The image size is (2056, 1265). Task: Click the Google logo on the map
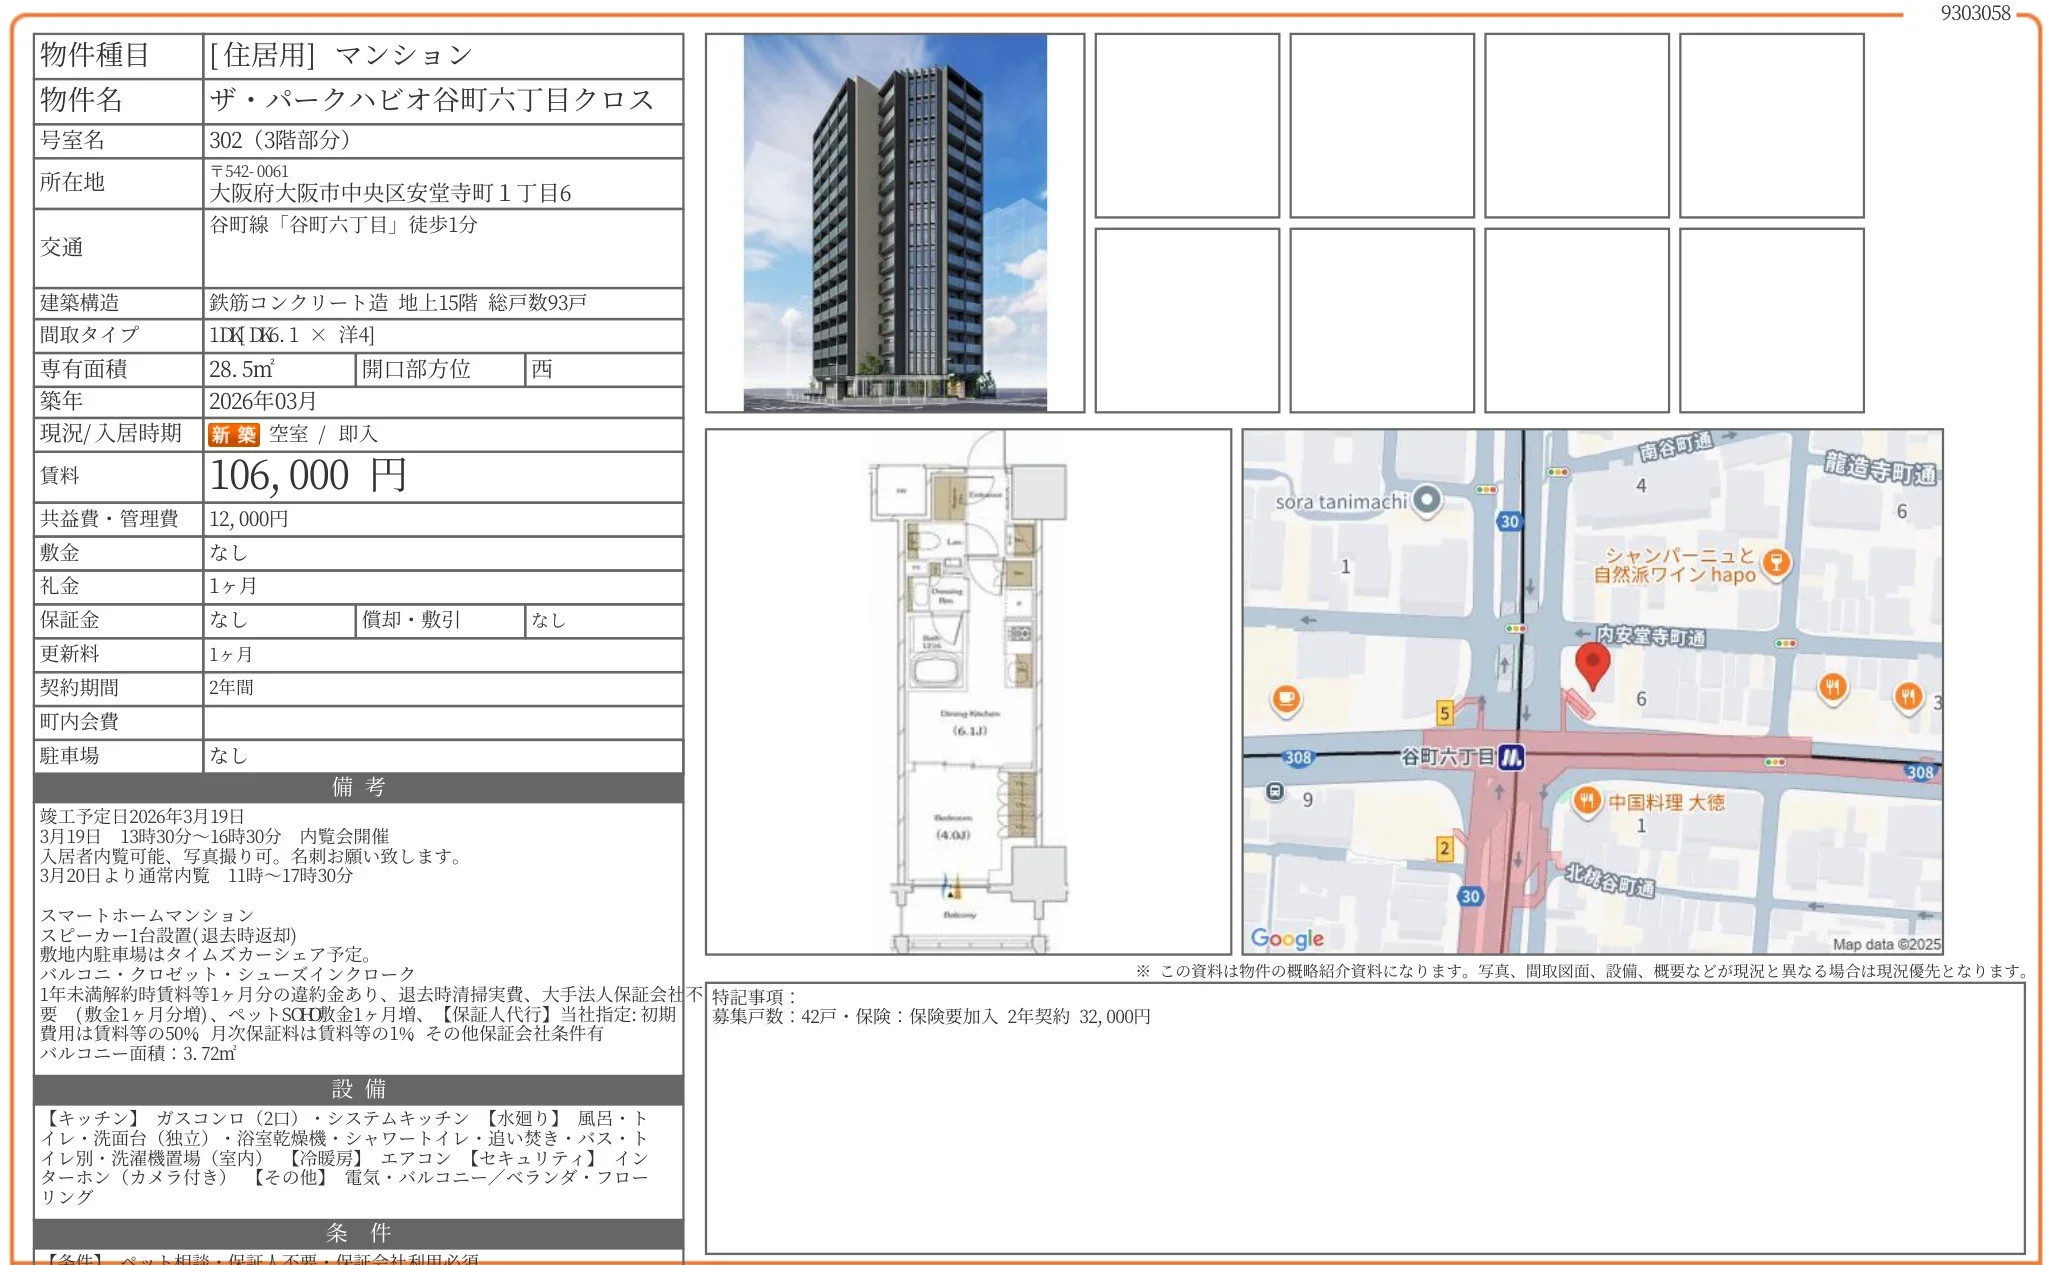[1287, 938]
